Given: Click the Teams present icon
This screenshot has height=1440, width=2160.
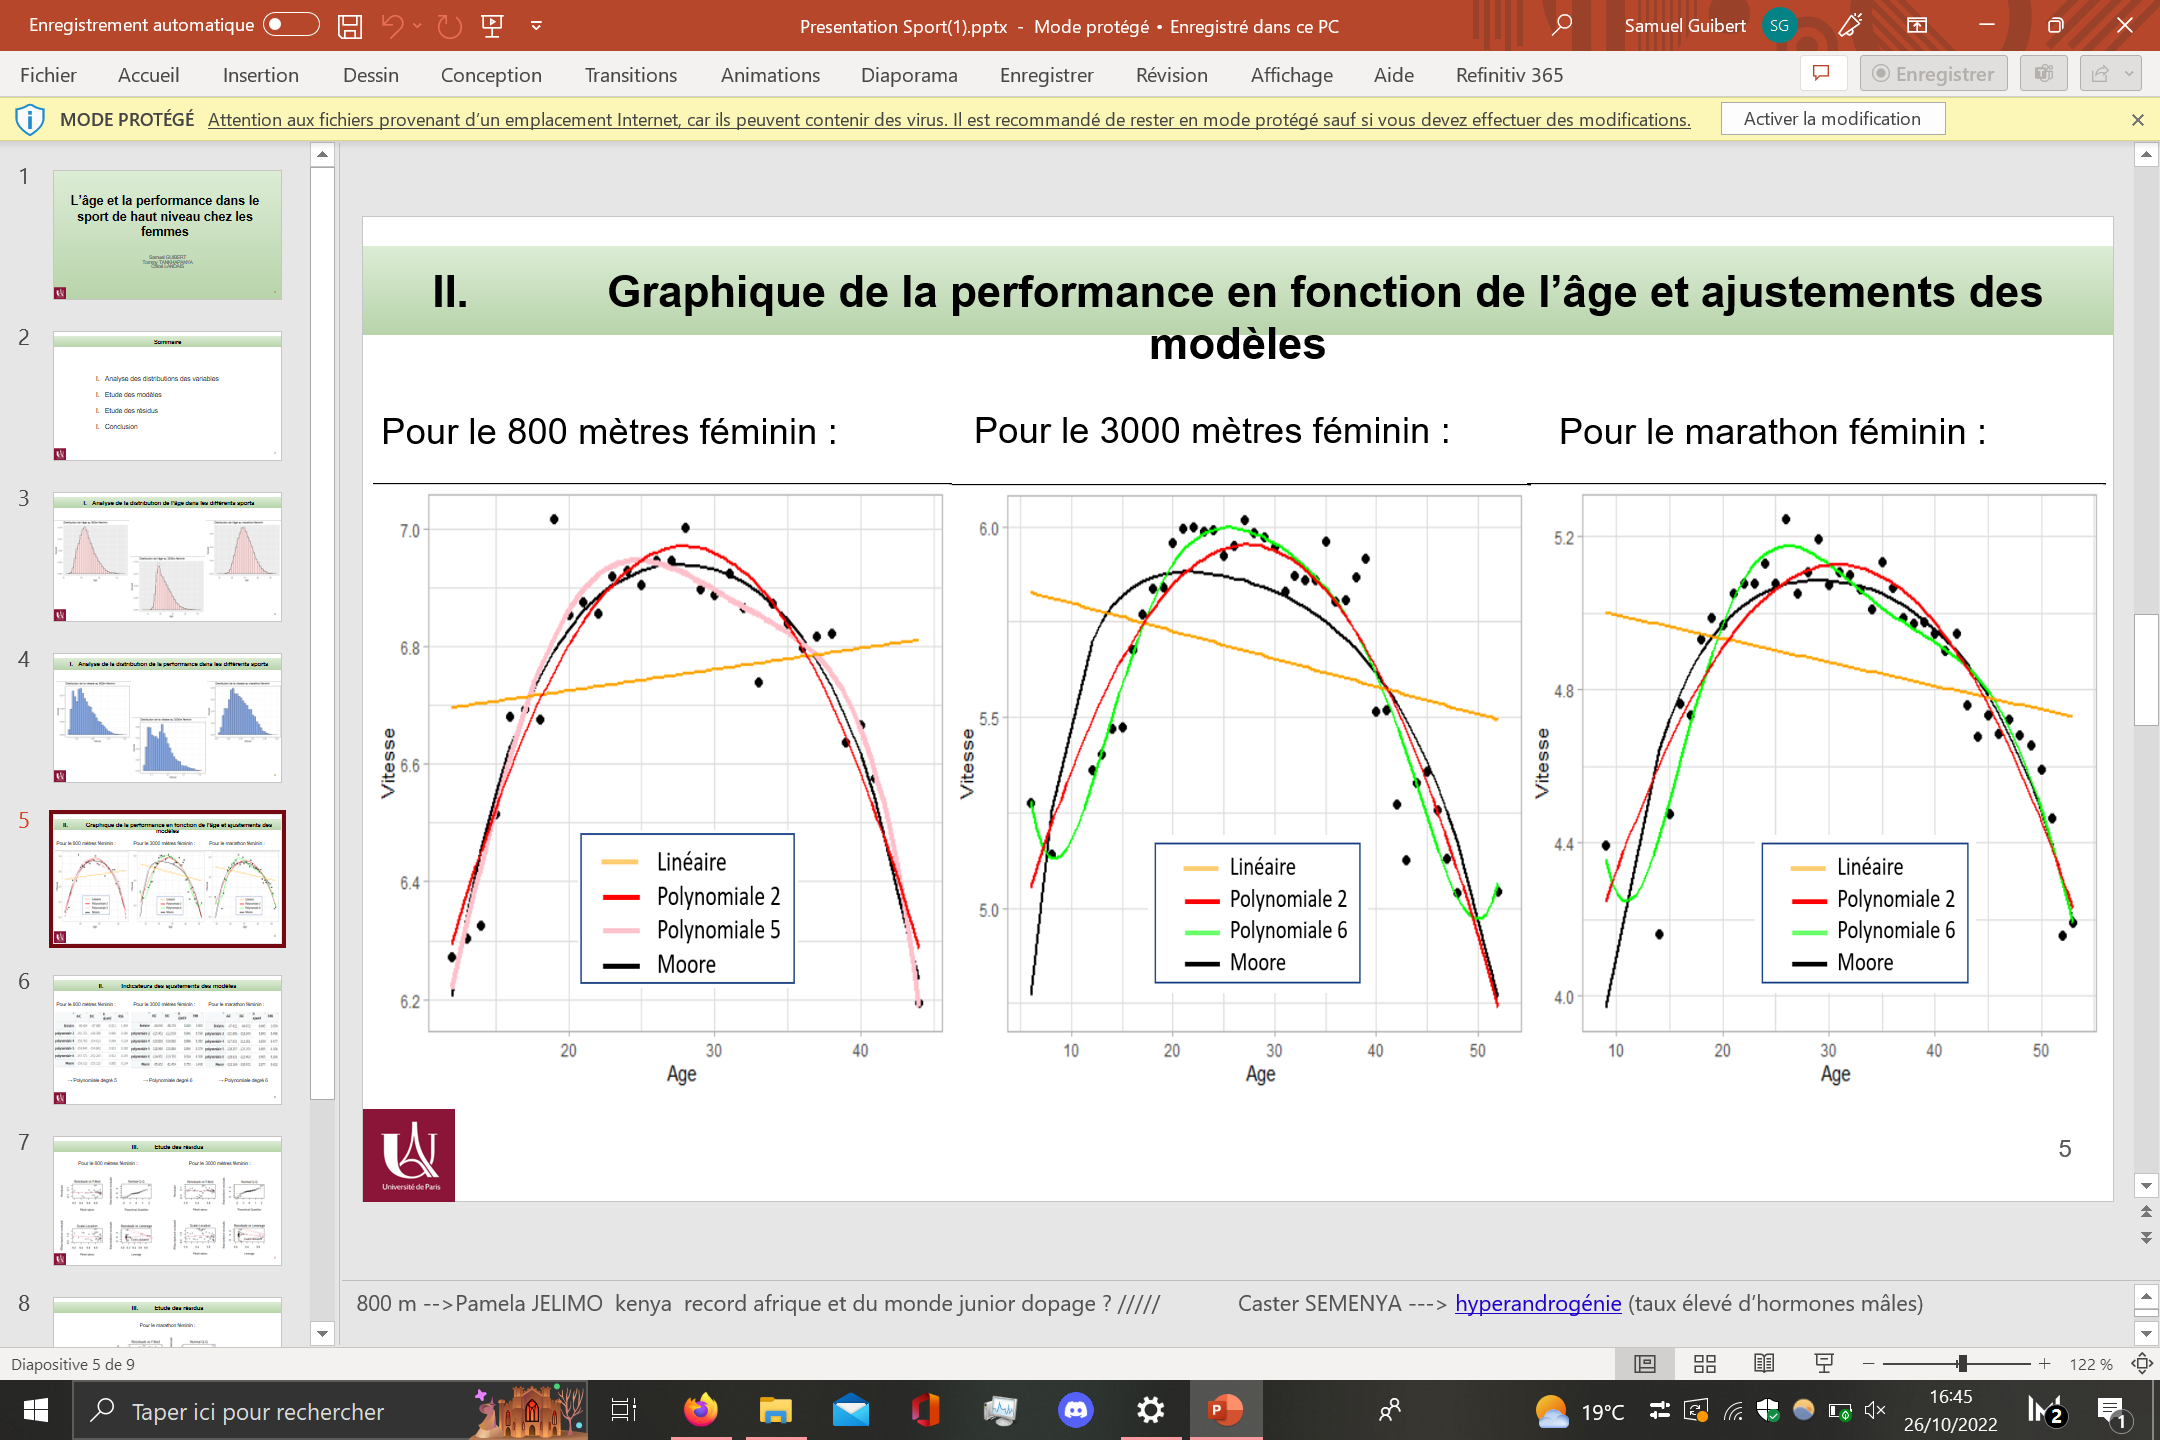Looking at the screenshot, I should [2043, 74].
